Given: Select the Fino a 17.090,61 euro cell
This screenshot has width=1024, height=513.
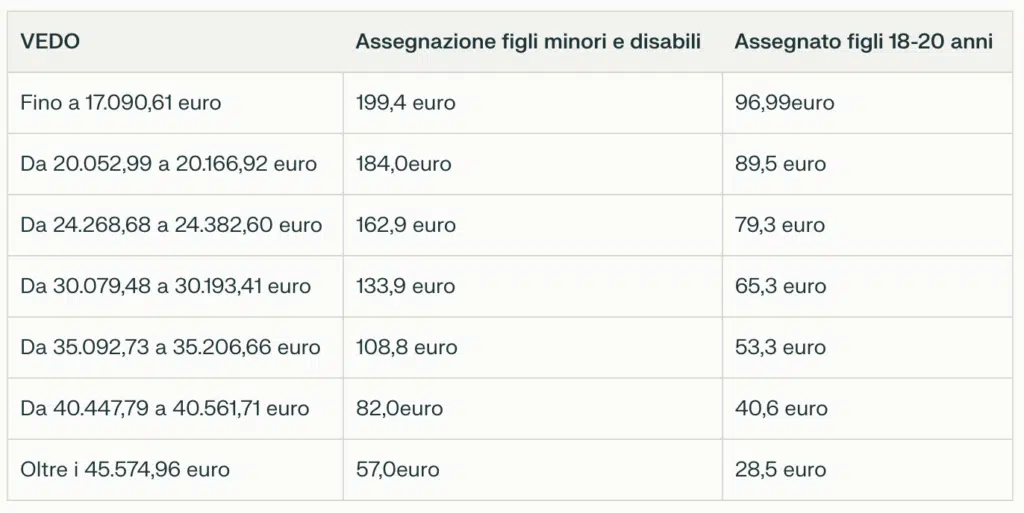Looking at the screenshot, I should (121, 102).
